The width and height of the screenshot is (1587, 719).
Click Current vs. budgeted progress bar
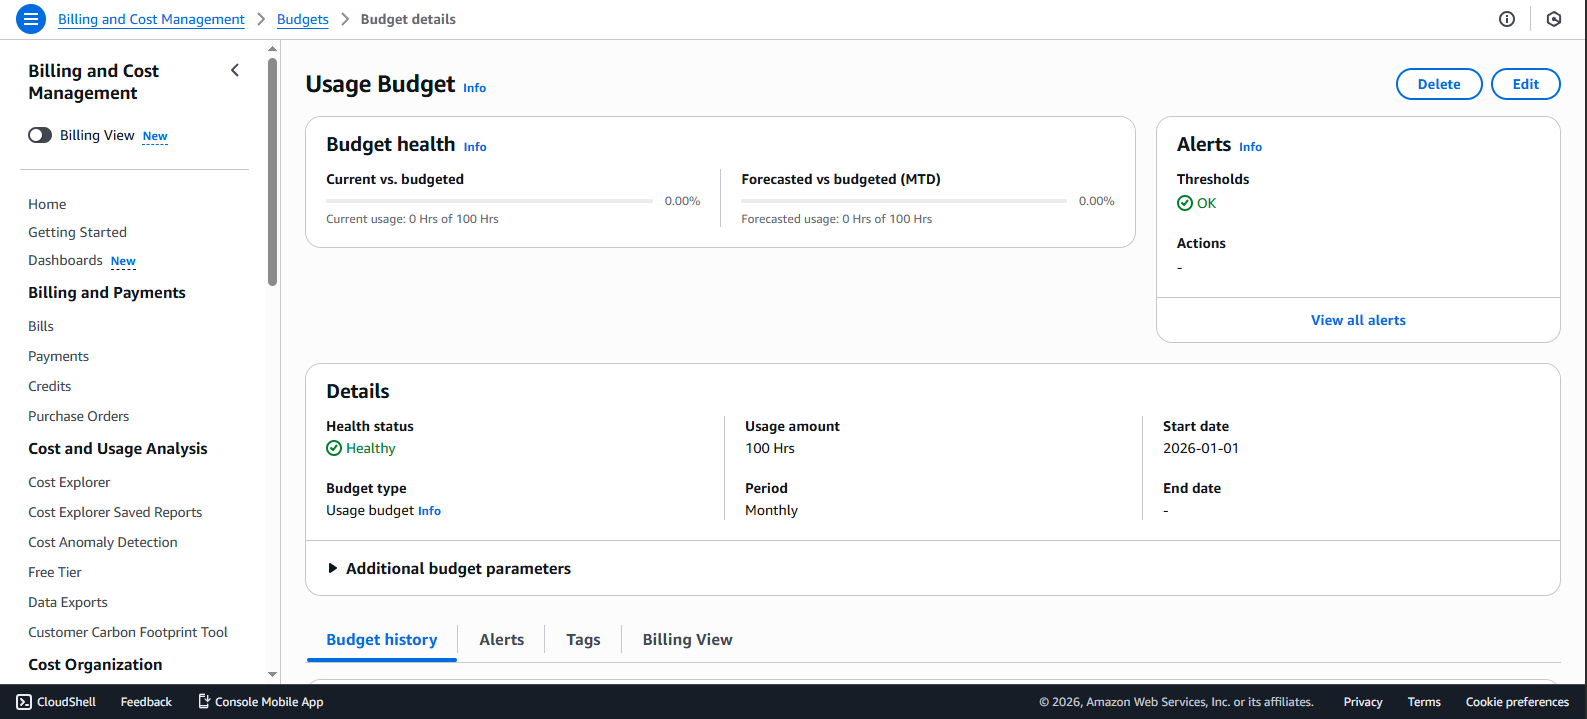pos(489,201)
